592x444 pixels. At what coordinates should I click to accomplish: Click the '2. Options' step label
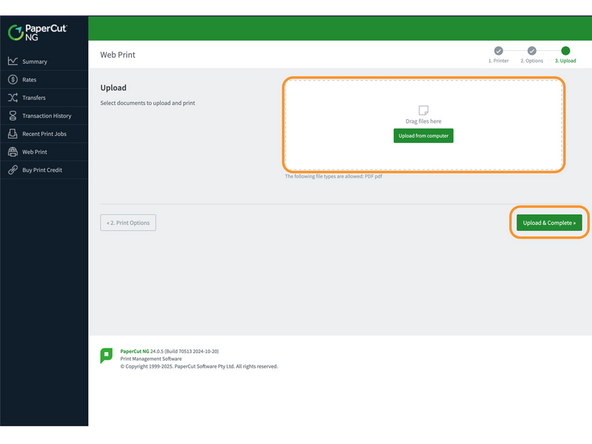coord(532,61)
